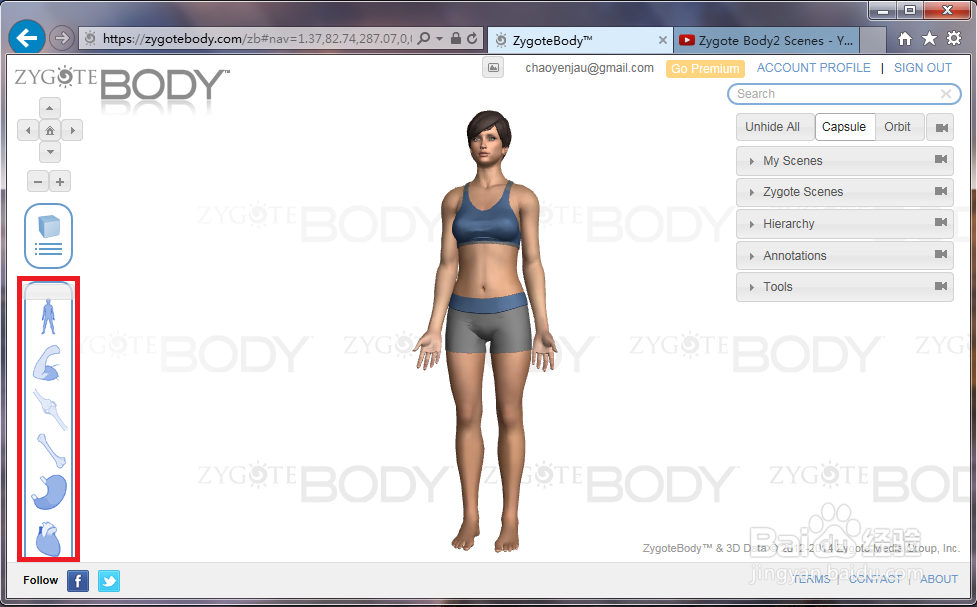
Task: Click camera icon on My Scenes row
Action: coord(941,160)
